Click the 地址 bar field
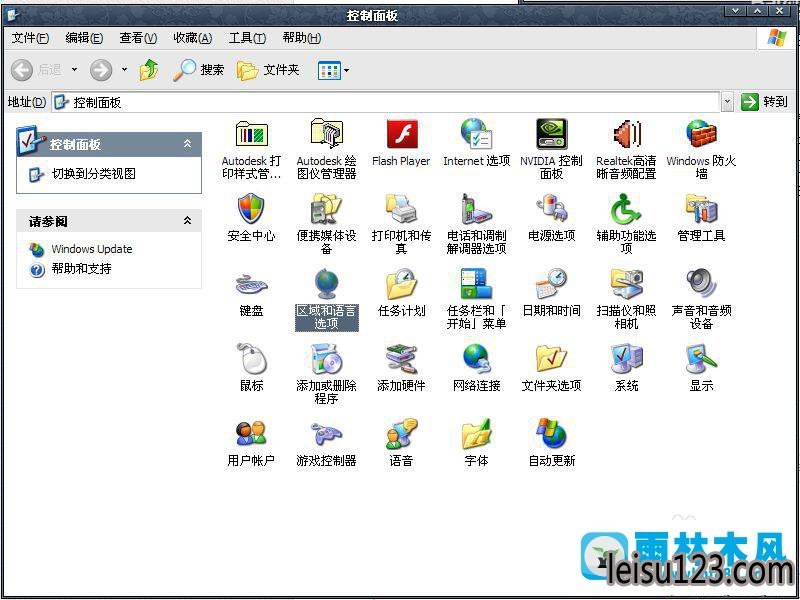 (386, 103)
